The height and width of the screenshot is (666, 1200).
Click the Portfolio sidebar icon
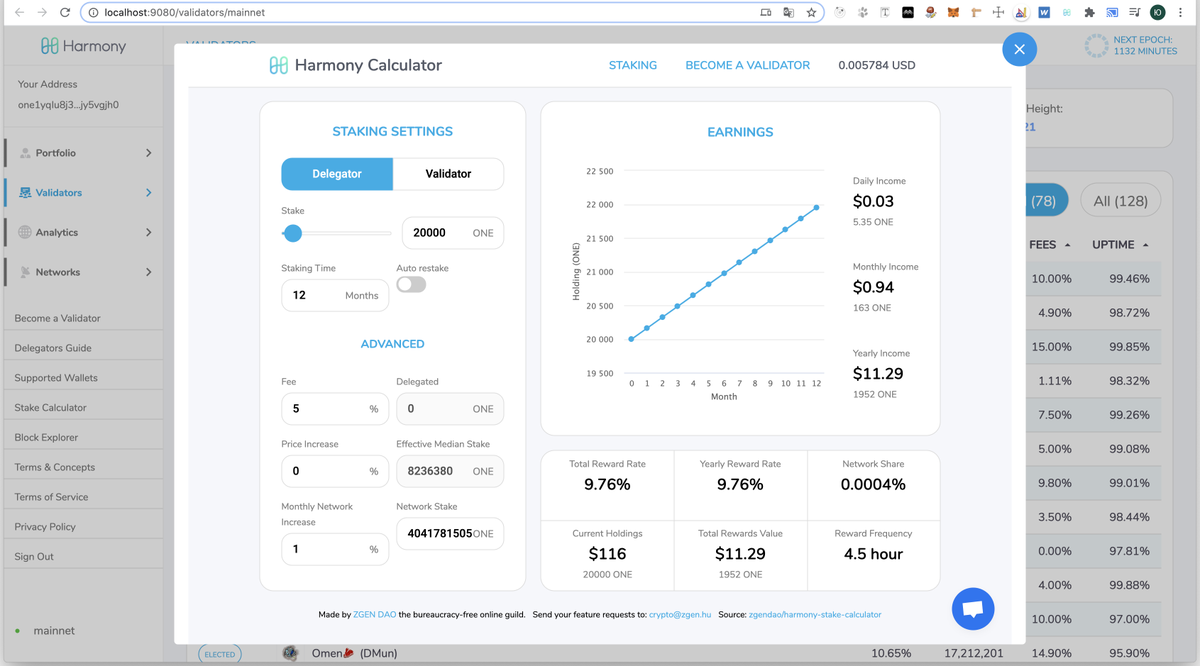(x=25, y=153)
